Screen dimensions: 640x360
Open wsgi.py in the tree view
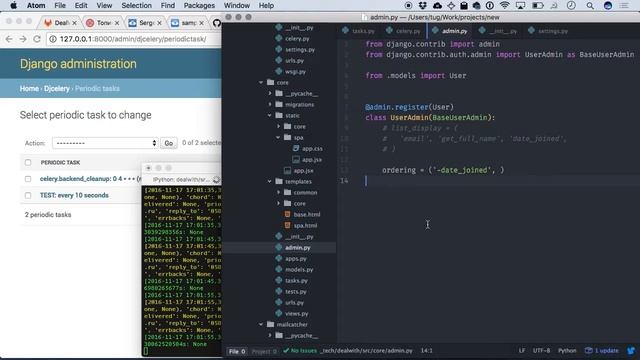coord(296,71)
